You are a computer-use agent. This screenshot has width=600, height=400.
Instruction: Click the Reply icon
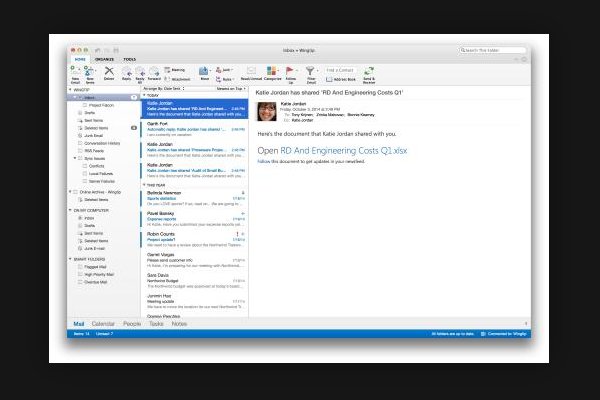(x=127, y=71)
